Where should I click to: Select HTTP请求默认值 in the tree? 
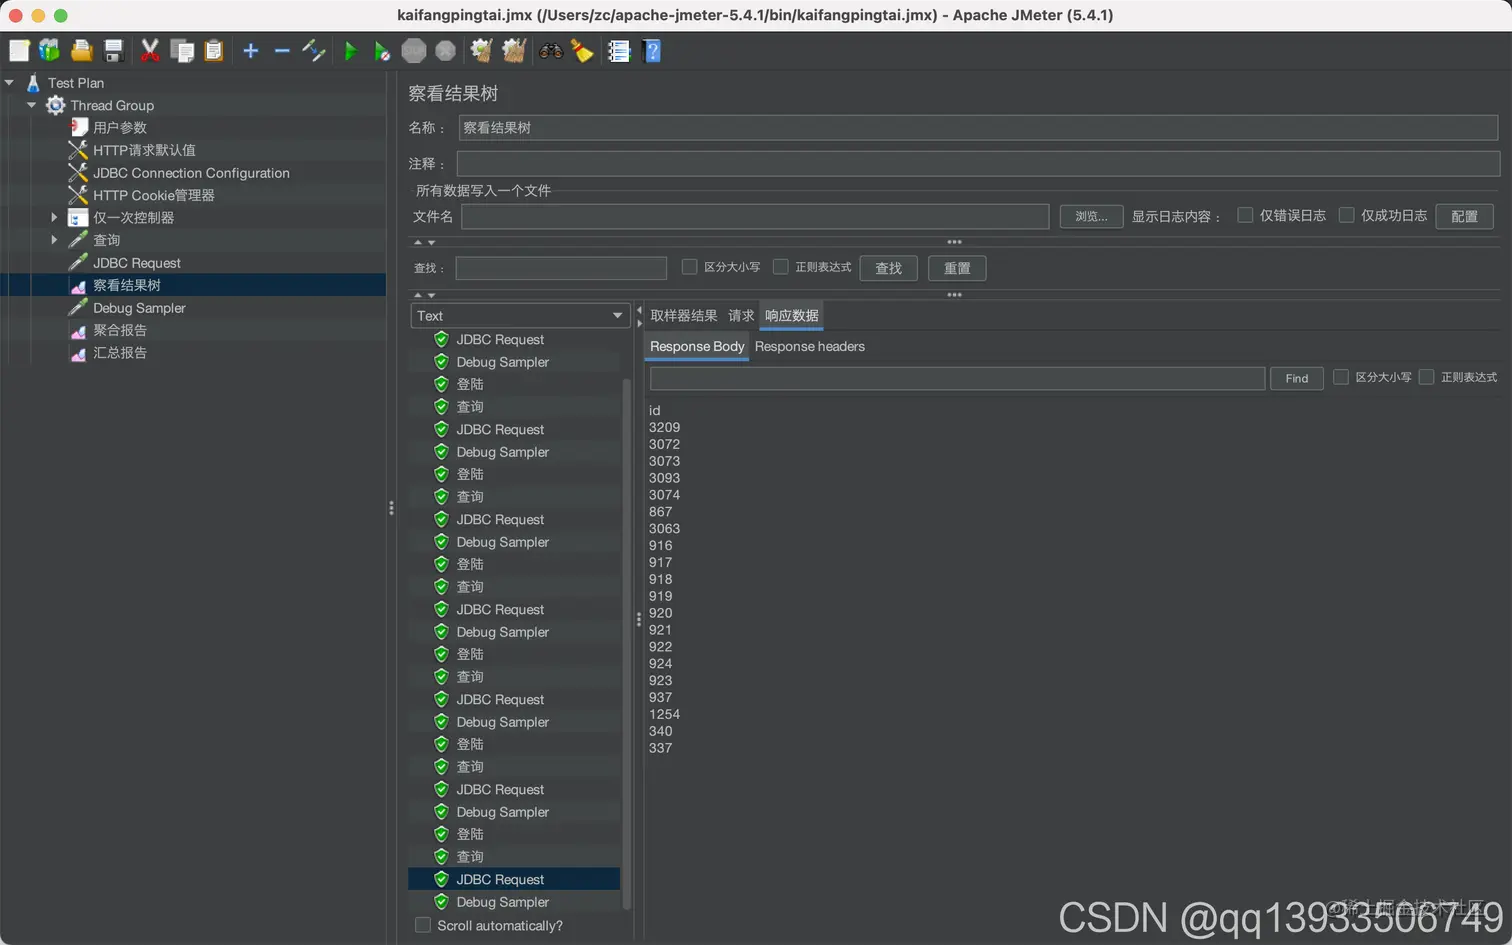click(x=144, y=150)
